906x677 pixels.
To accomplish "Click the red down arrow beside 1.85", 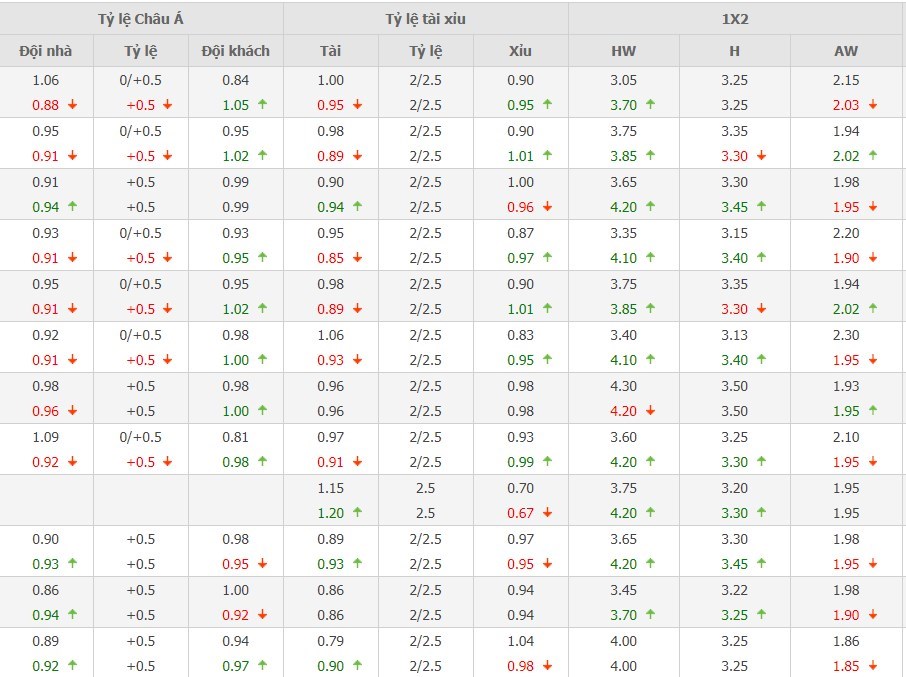I will click(x=872, y=666).
